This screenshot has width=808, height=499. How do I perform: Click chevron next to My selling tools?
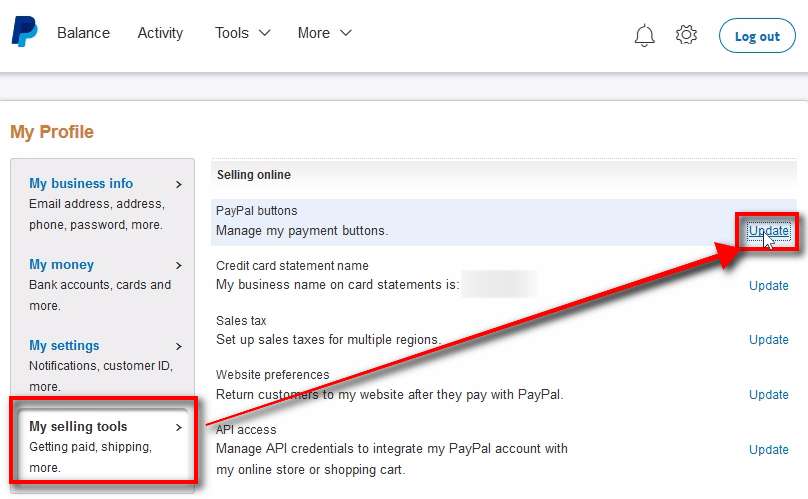[179, 427]
